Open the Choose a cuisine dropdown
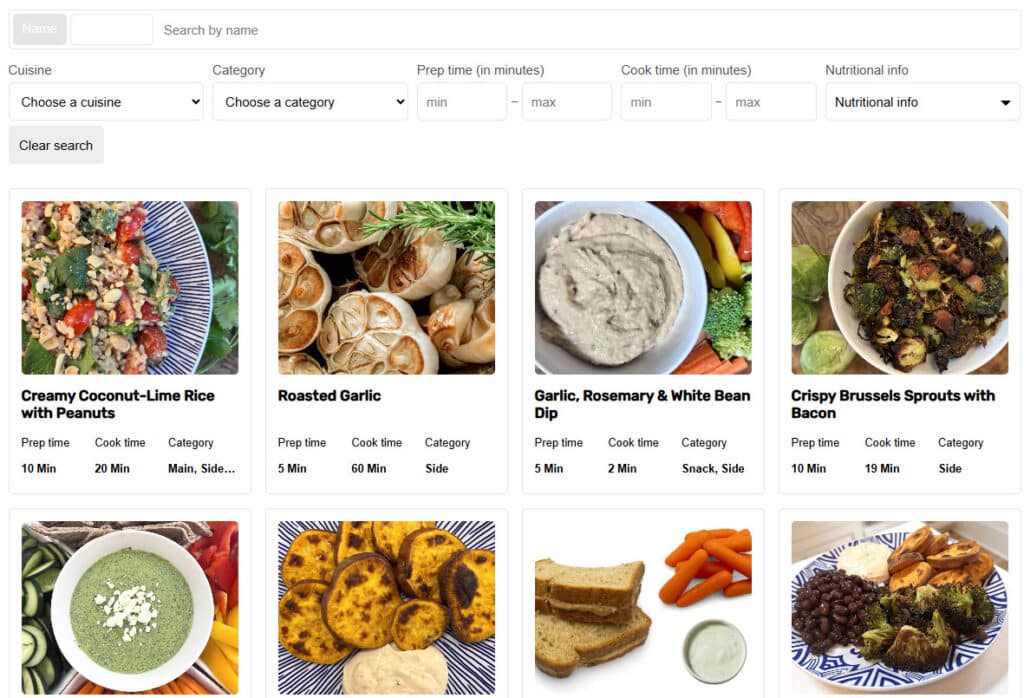 [x=105, y=101]
